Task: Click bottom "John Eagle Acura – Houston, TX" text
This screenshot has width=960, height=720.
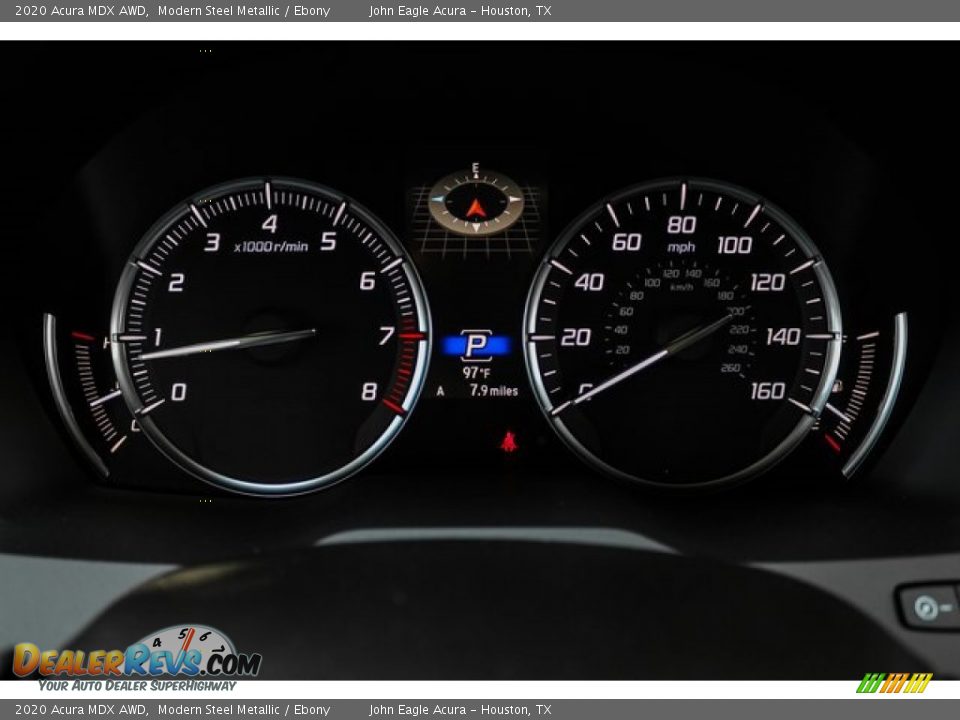Action: point(460,710)
